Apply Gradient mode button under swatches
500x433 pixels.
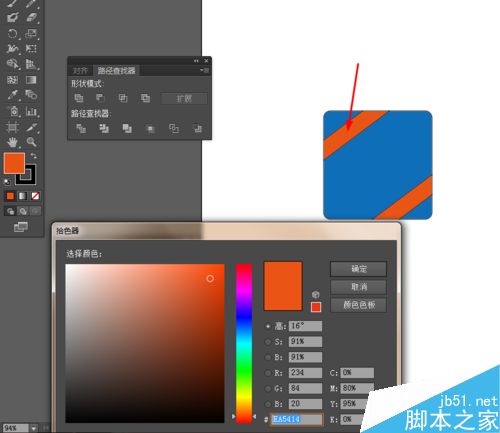pyautogui.click(x=23, y=196)
